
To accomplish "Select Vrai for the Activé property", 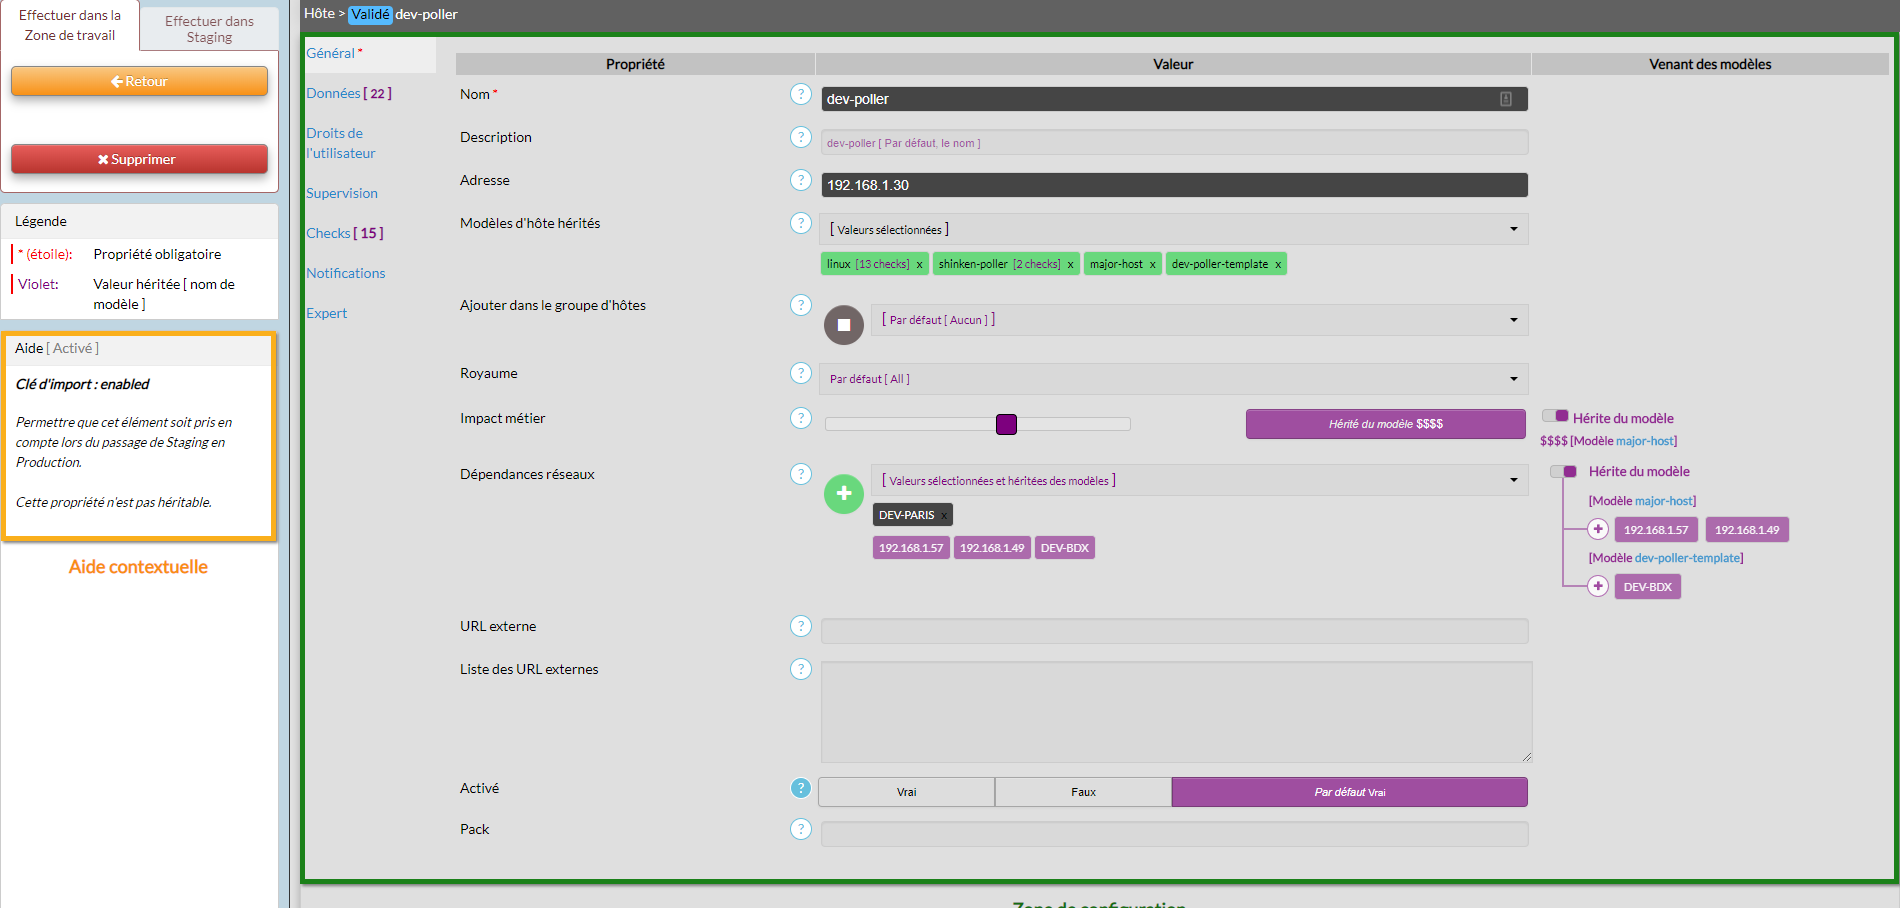I will click(x=906, y=792).
